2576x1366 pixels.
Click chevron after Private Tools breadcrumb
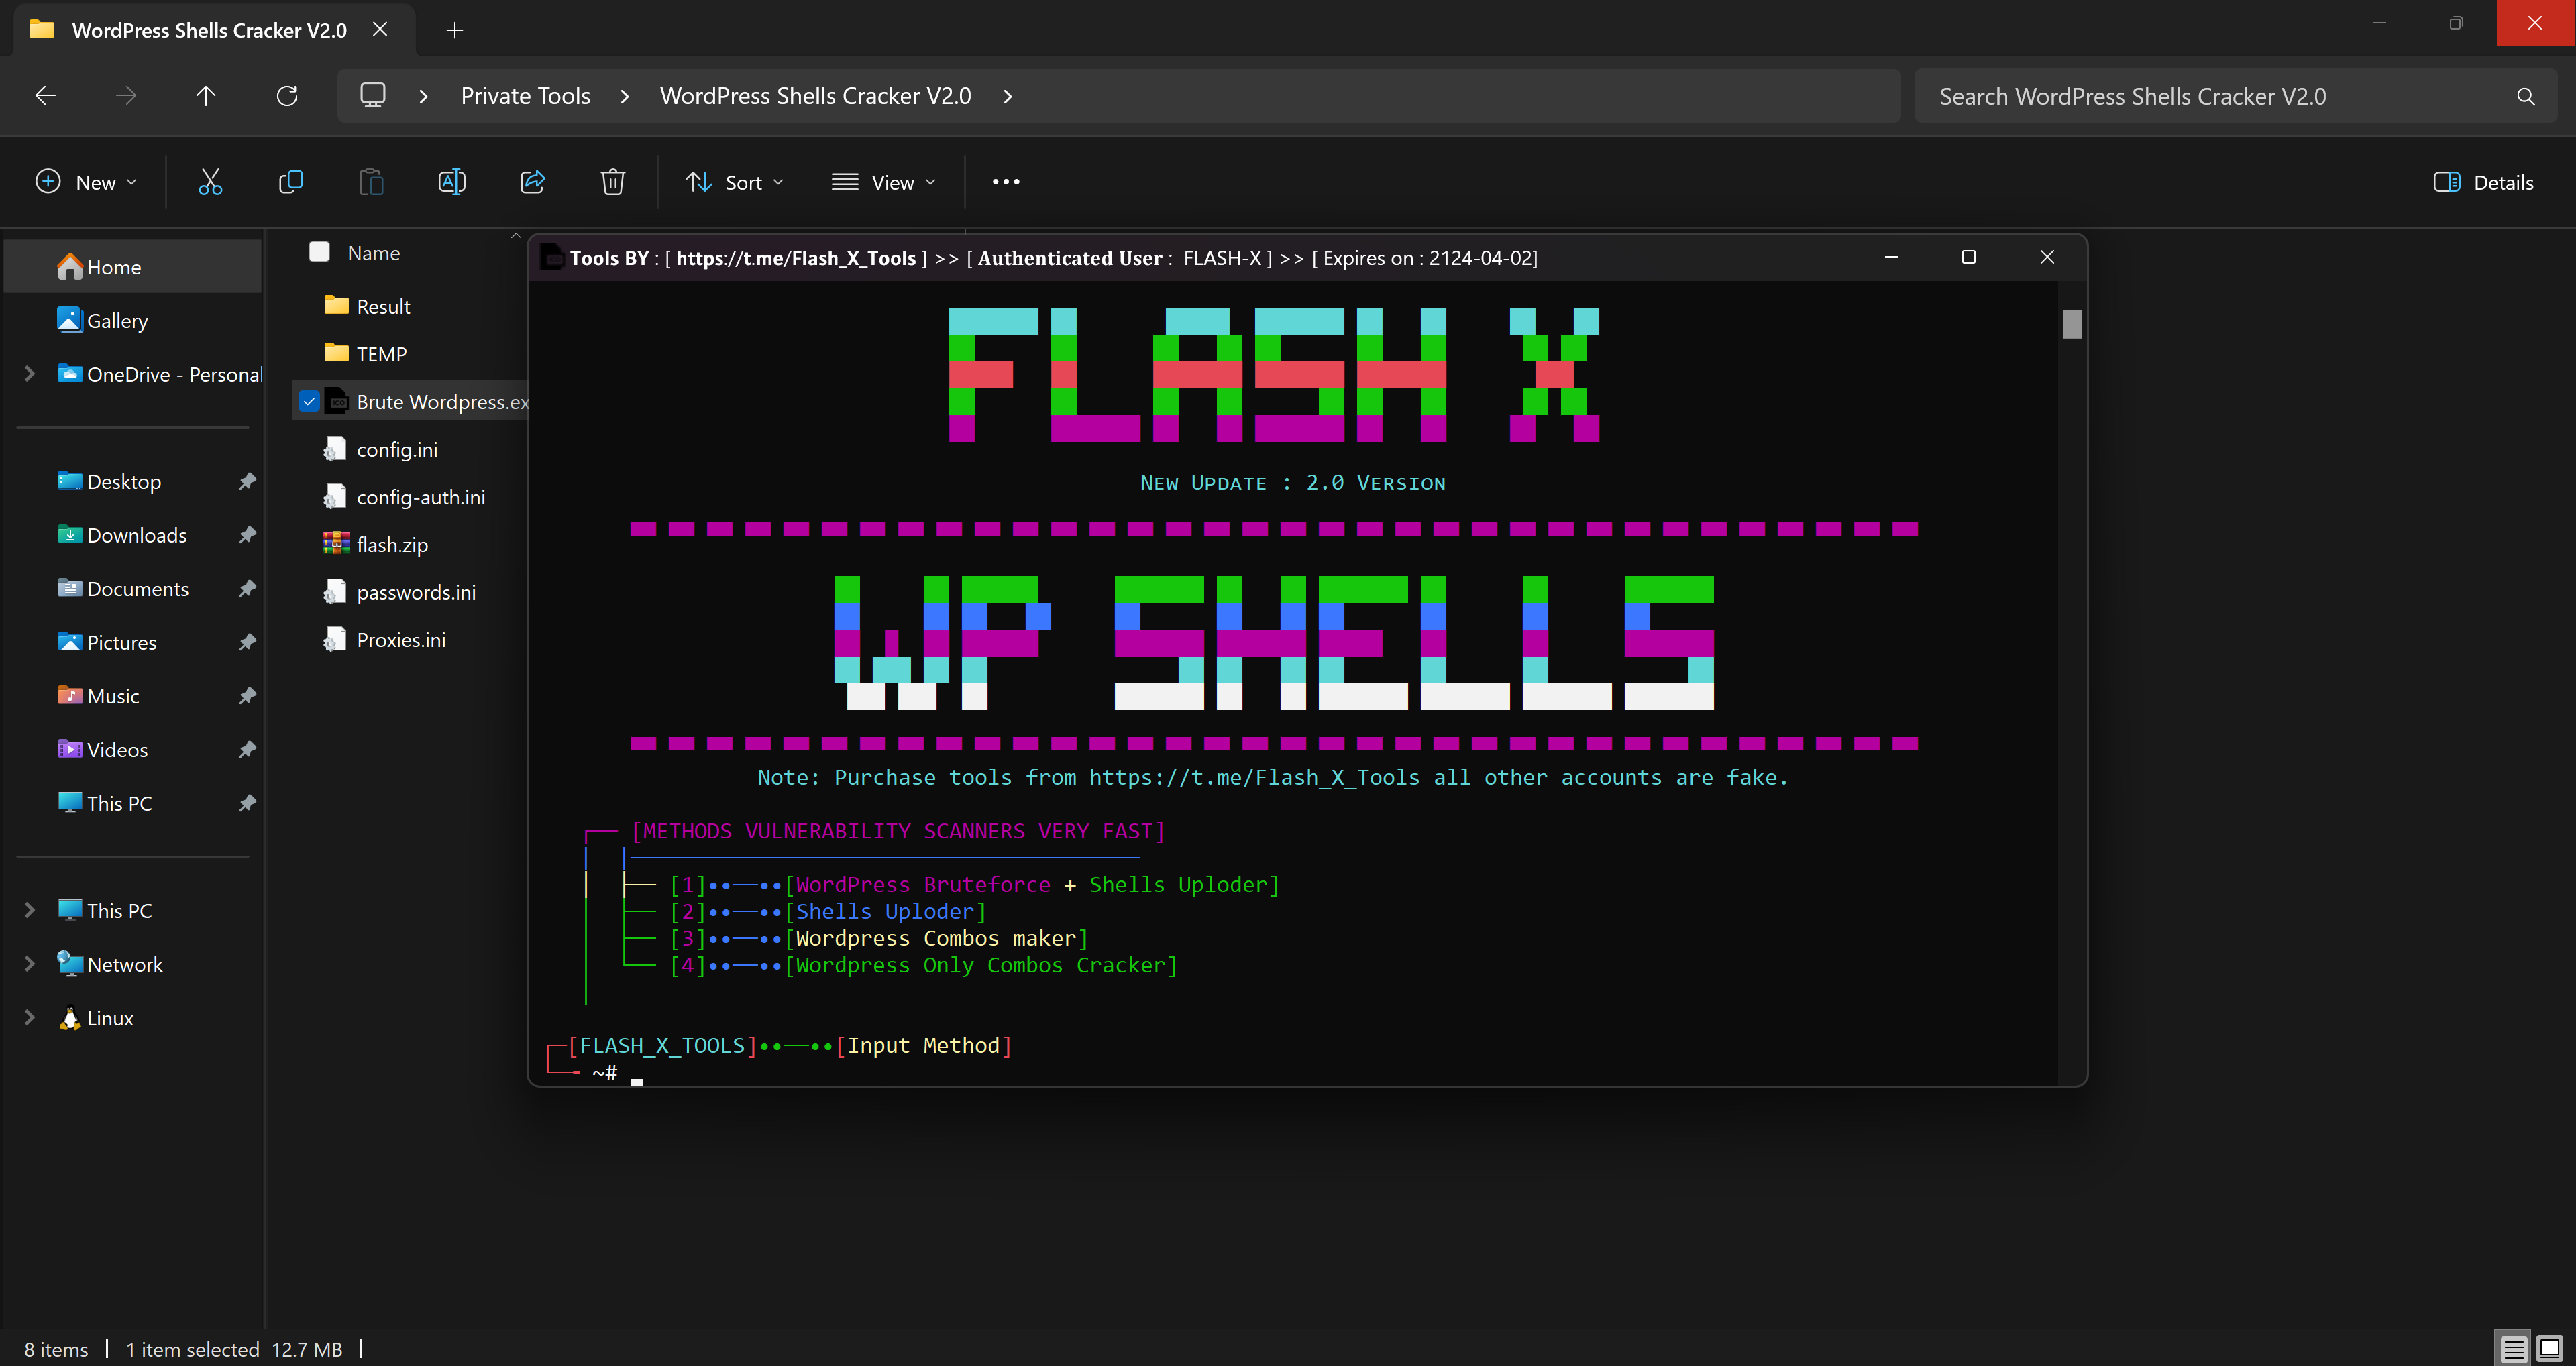point(625,96)
